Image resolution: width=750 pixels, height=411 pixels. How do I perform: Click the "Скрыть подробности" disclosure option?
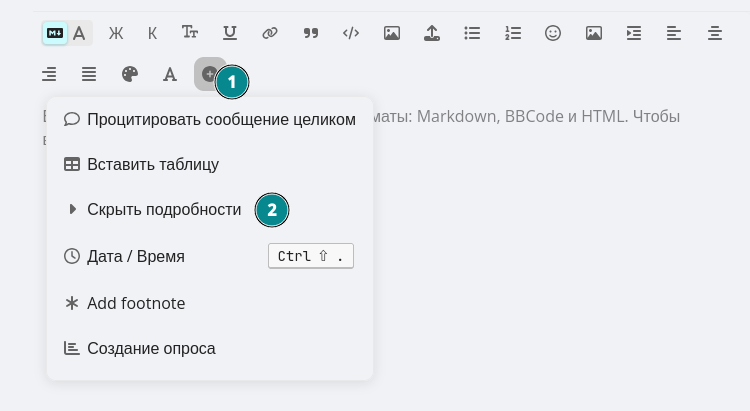click(x=164, y=210)
